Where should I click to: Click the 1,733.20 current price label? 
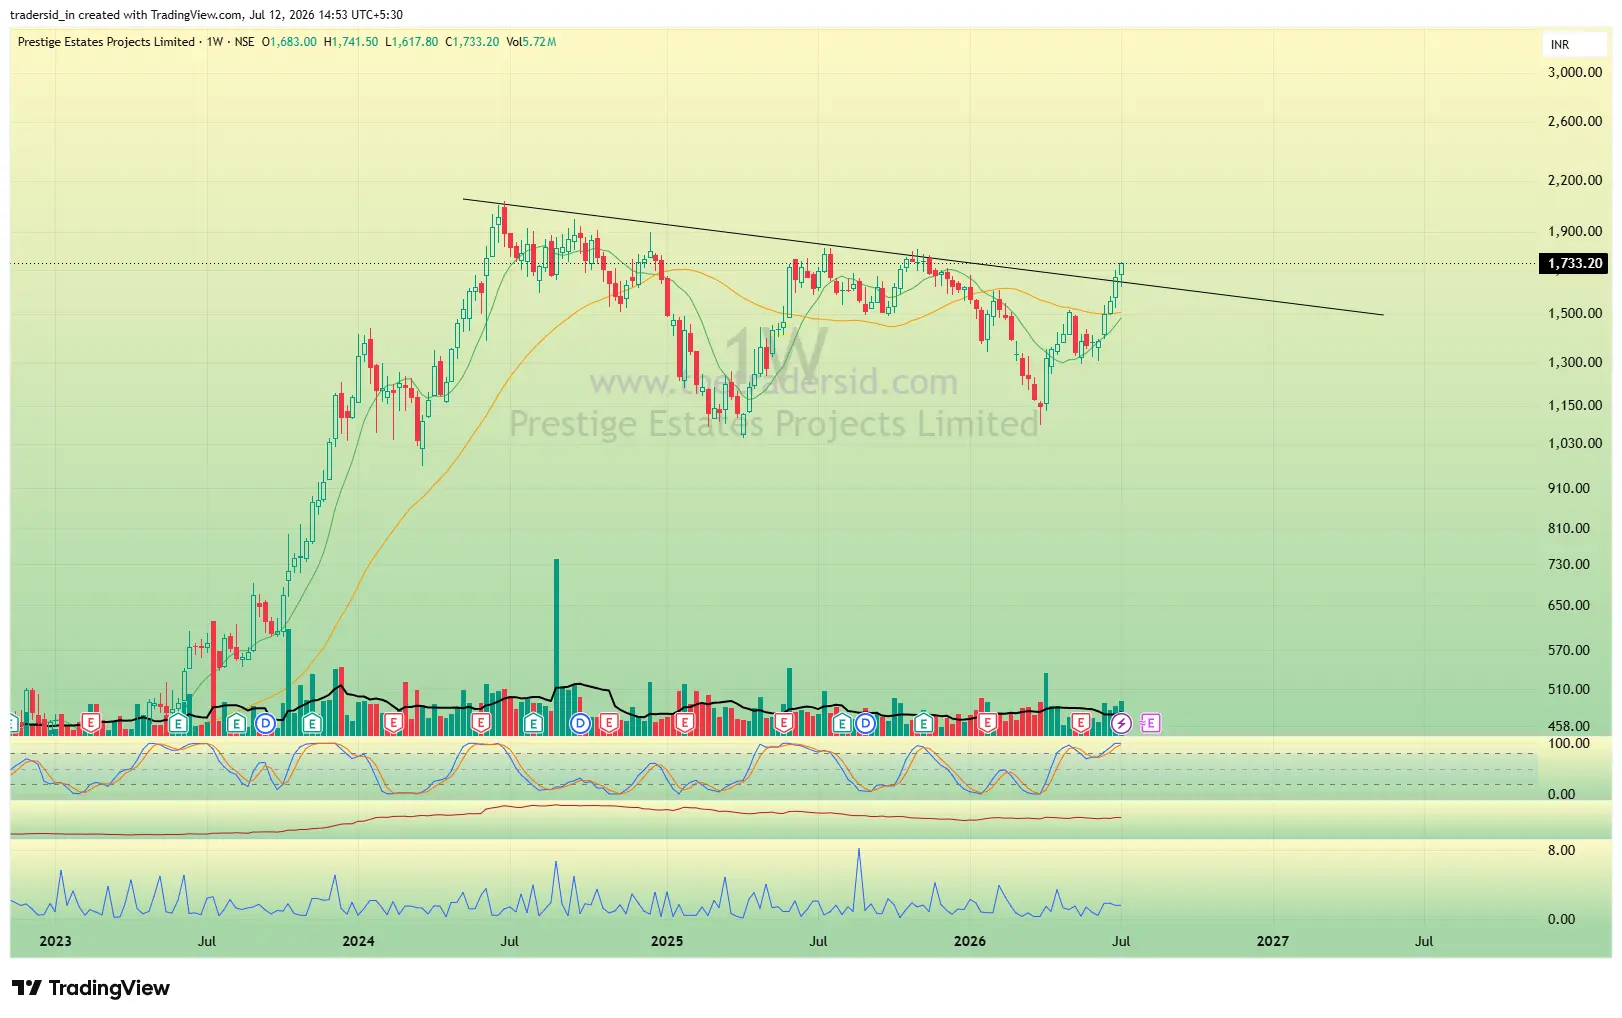[1574, 264]
